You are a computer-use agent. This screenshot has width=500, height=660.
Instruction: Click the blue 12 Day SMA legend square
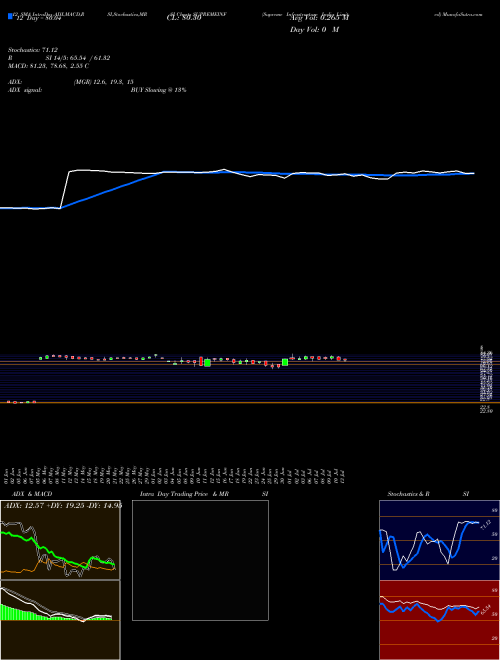[10, 17]
